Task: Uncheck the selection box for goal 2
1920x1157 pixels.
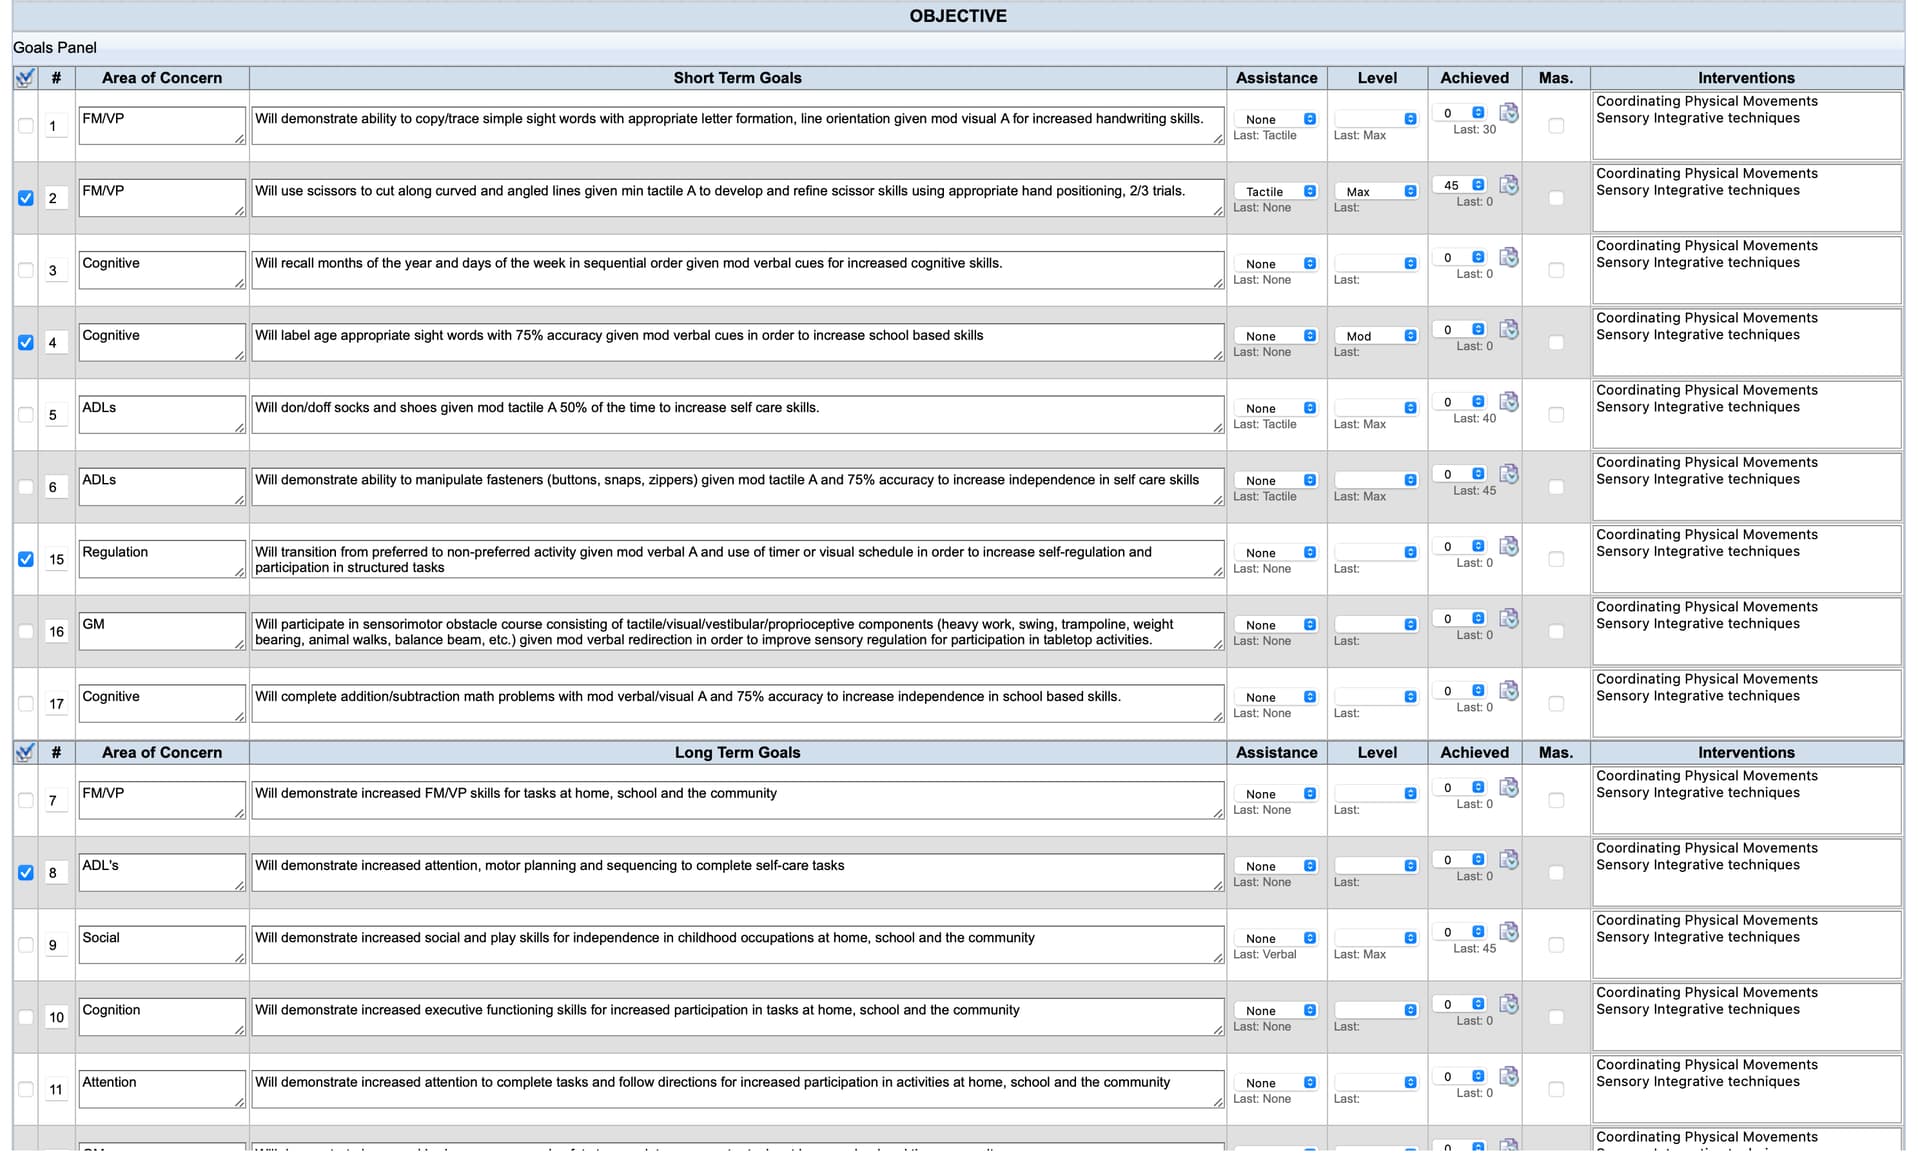Action: pyautogui.click(x=26, y=198)
